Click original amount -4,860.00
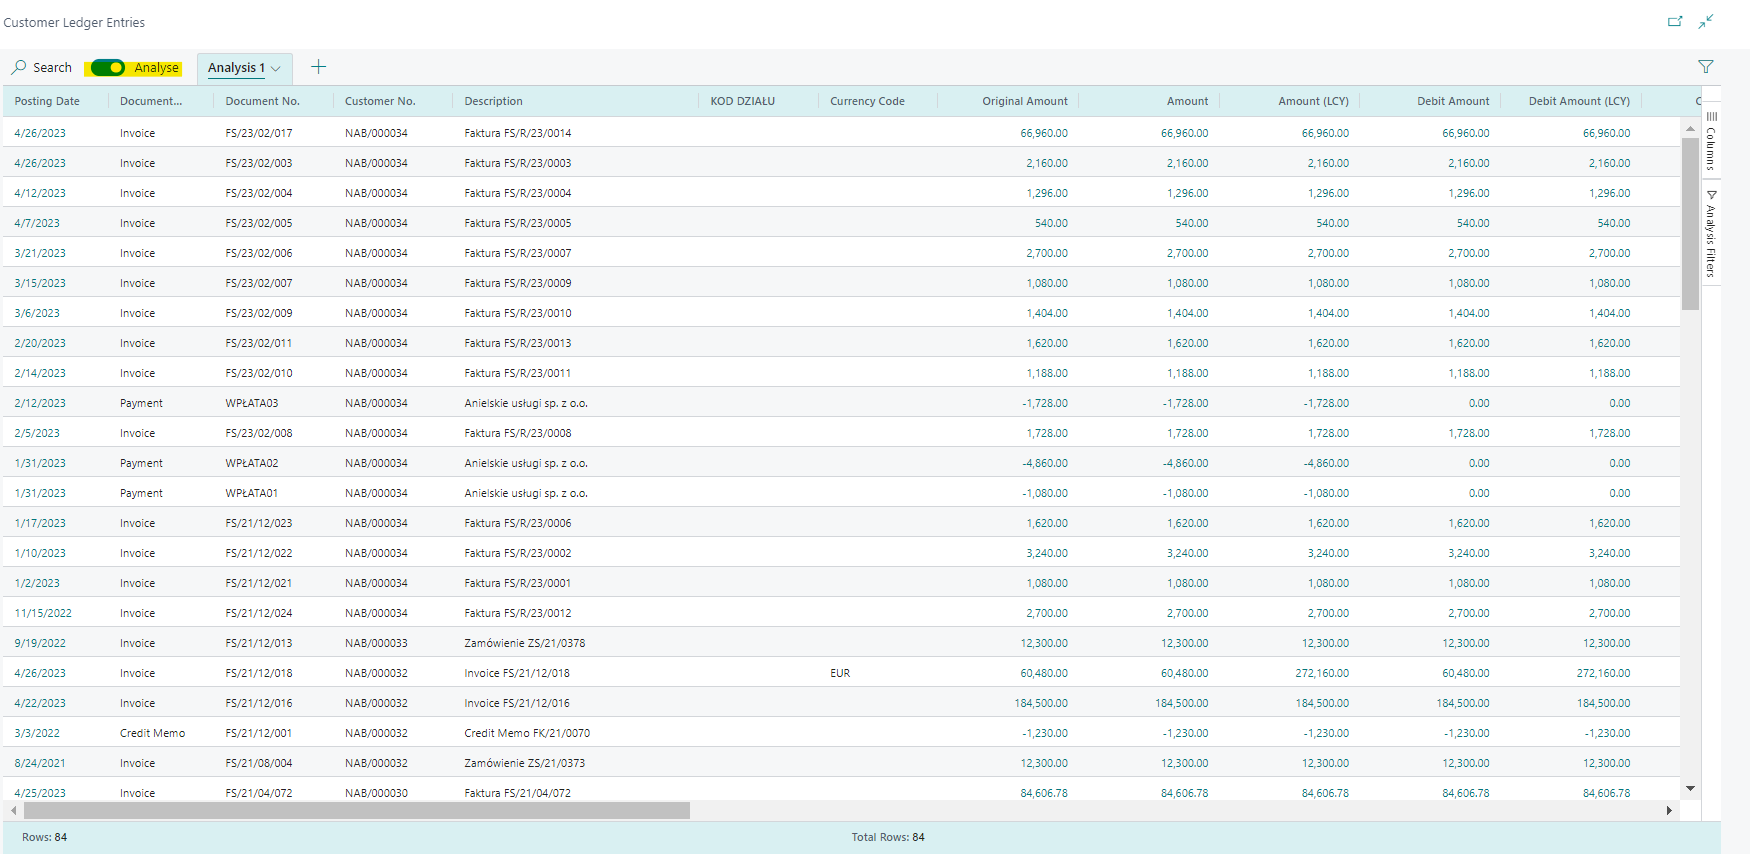Viewport: 1750px width, 856px height. point(1044,463)
